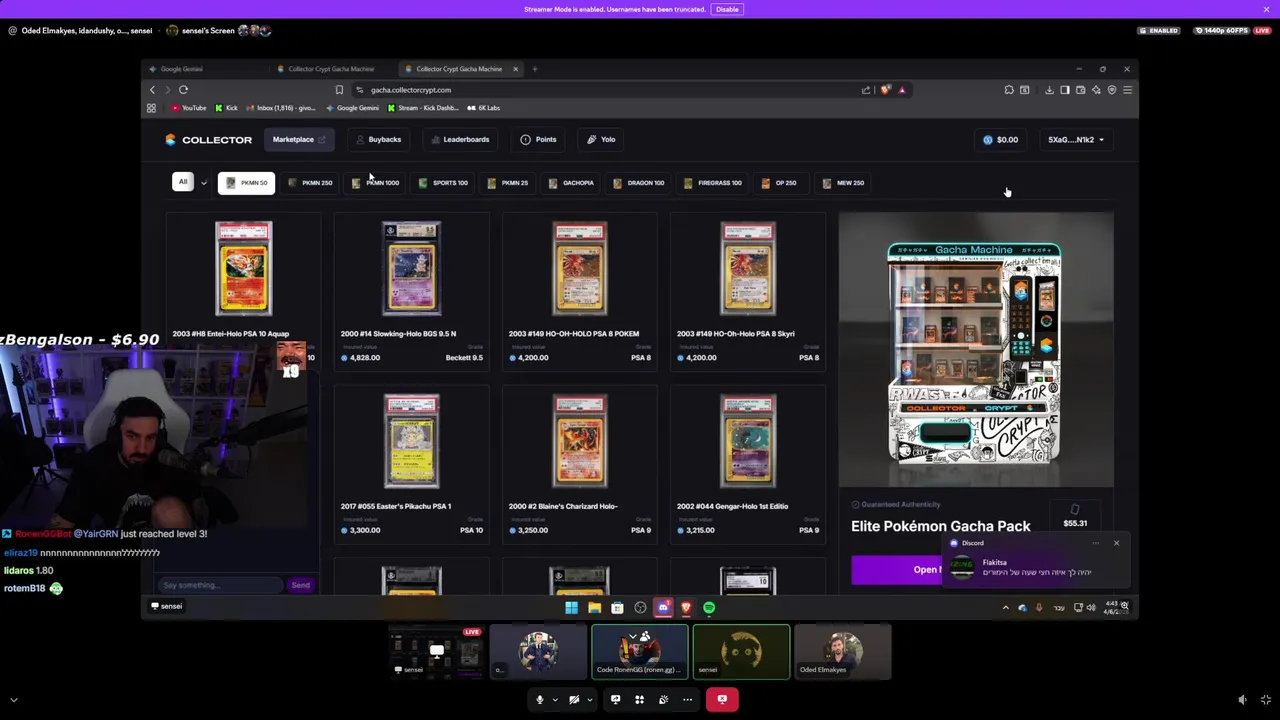The height and width of the screenshot is (720, 1280).
Task: Open browser downloads icon
Action: click(1049, 90)
